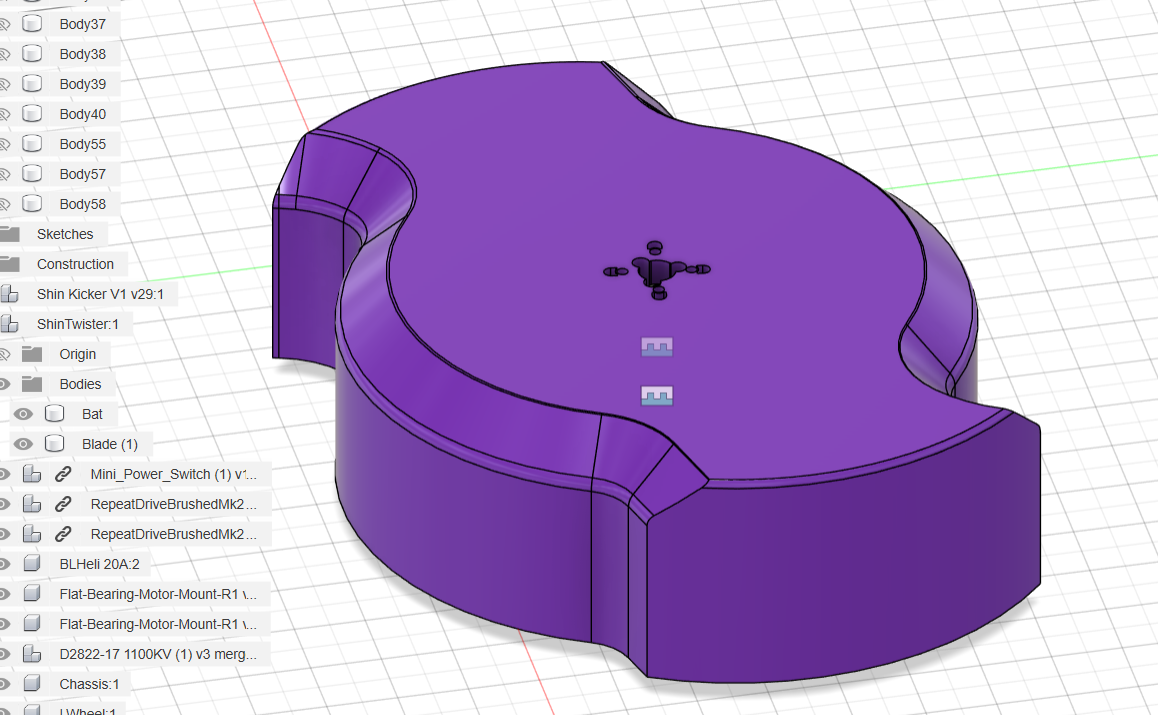This screenshot has height=715, width=1158.
Task: Select the Blade (1) body name
Action: pyautogui.click(x=110, y=444)
